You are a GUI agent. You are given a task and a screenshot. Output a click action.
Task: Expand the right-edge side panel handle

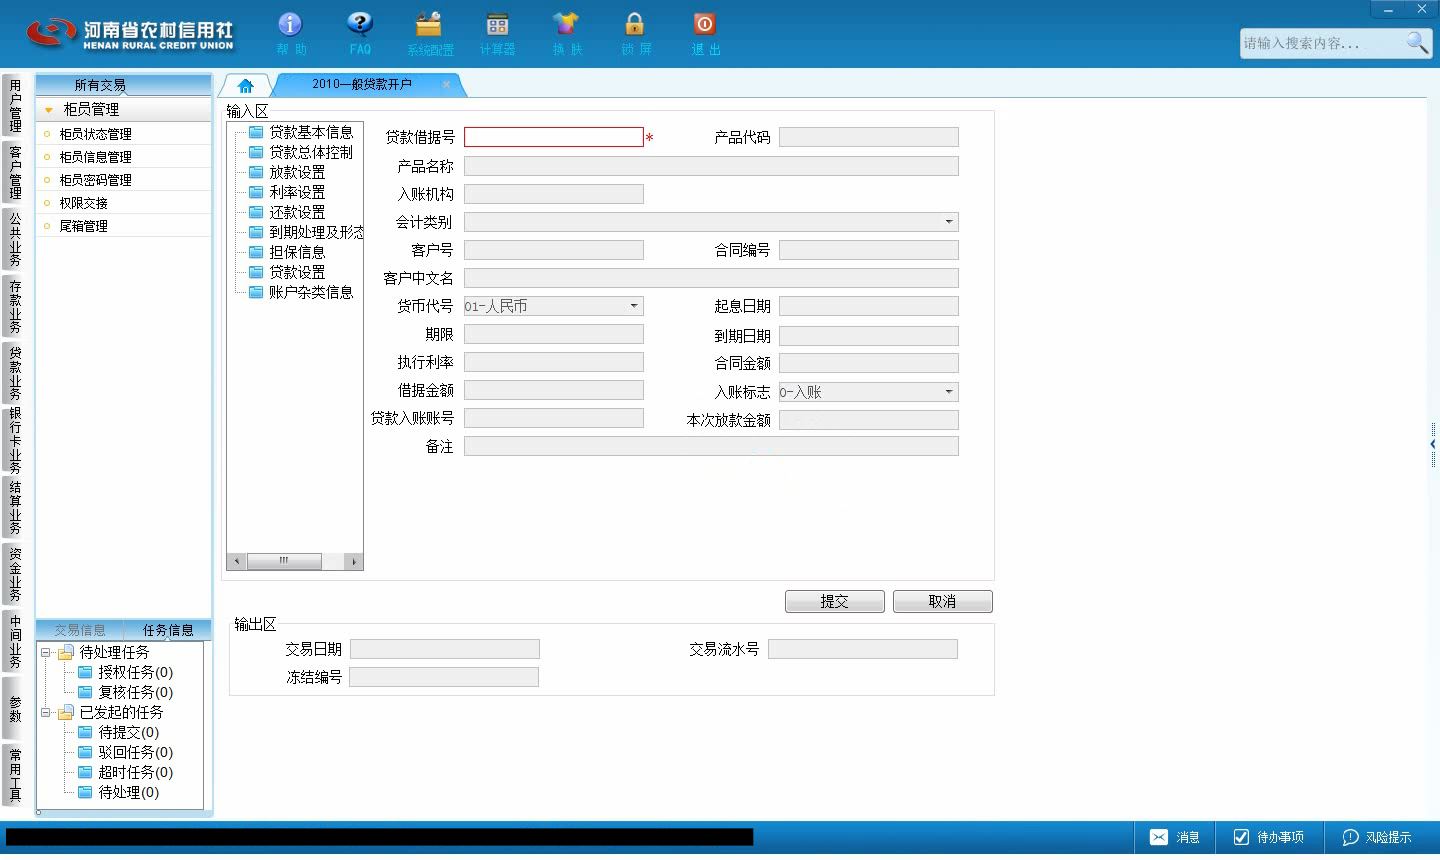point(1434,443)
